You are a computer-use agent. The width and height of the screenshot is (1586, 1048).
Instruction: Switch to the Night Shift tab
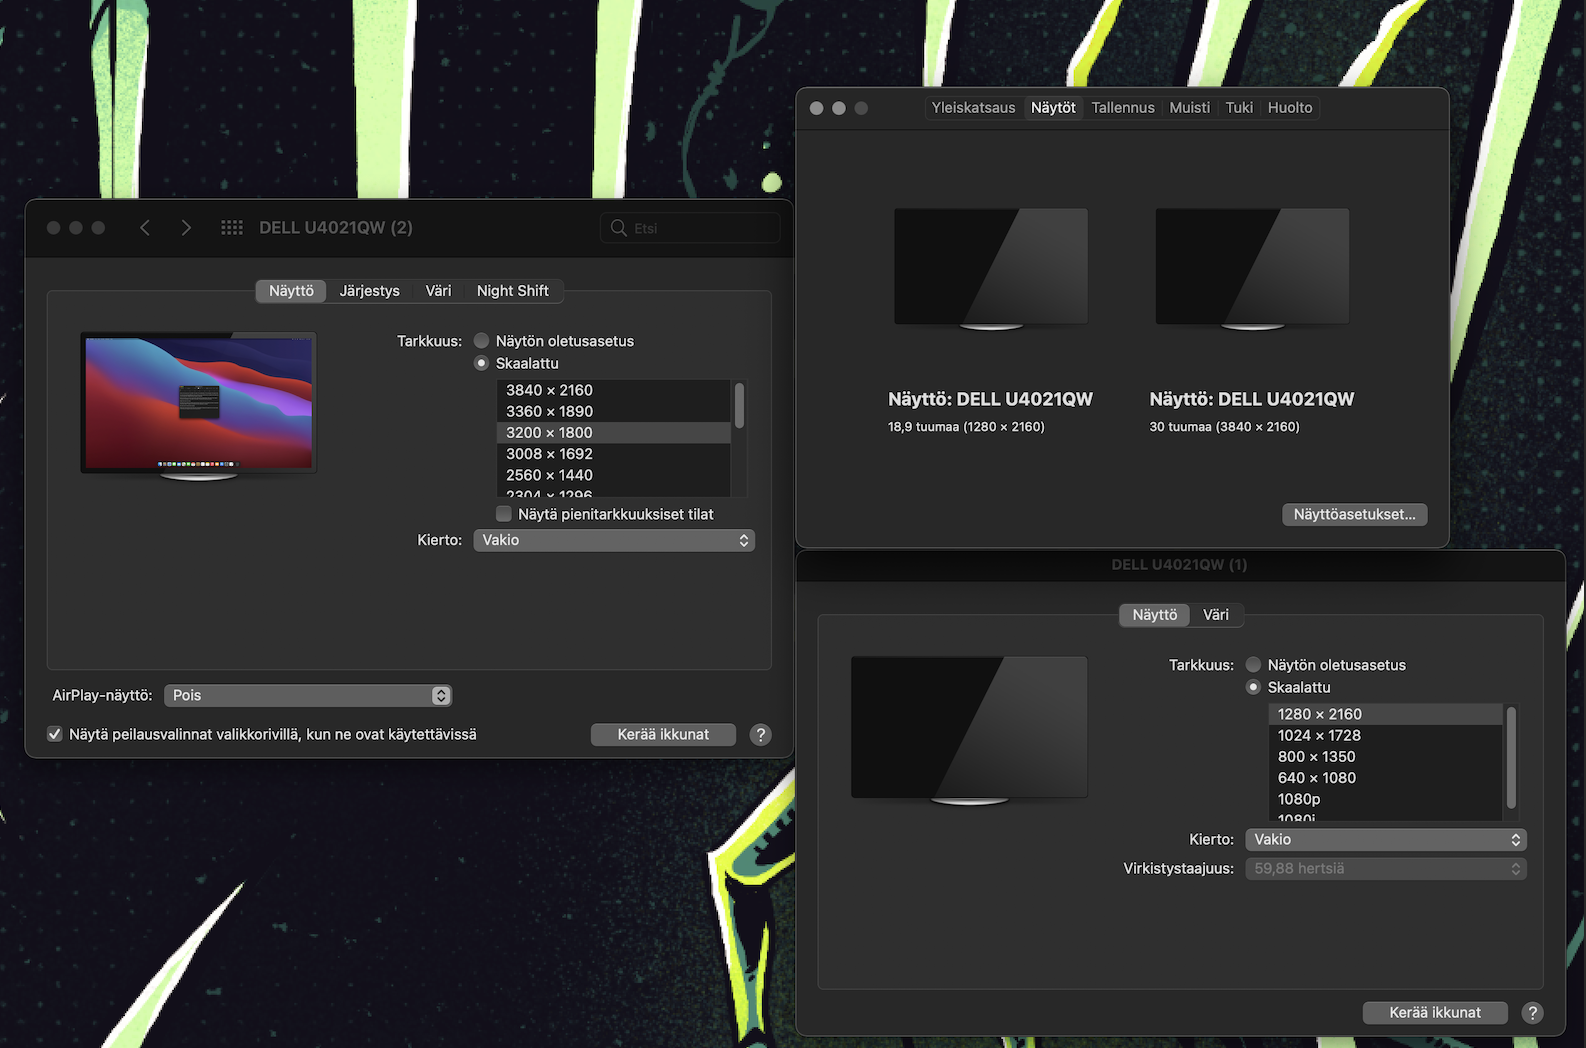(x=513, y=291)
